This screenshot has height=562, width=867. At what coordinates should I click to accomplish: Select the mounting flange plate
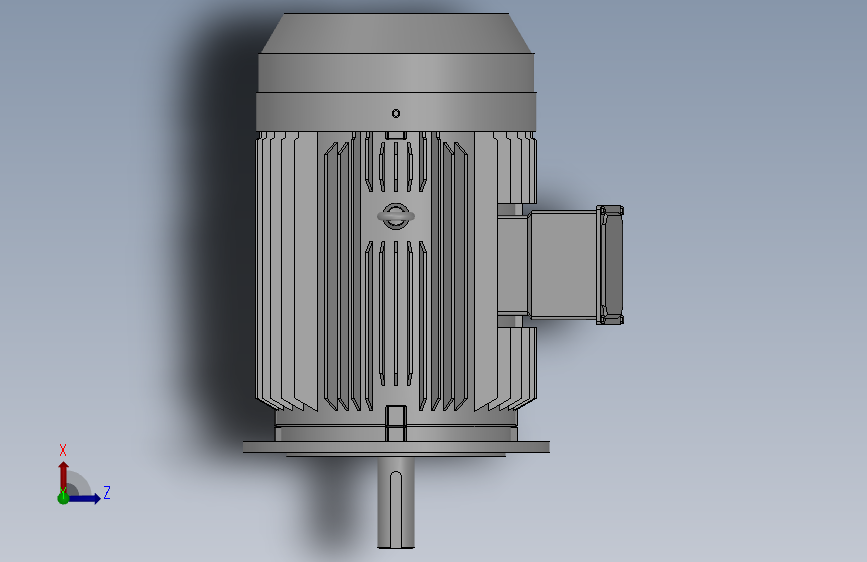pyautogui.click(x=396, y=447)
